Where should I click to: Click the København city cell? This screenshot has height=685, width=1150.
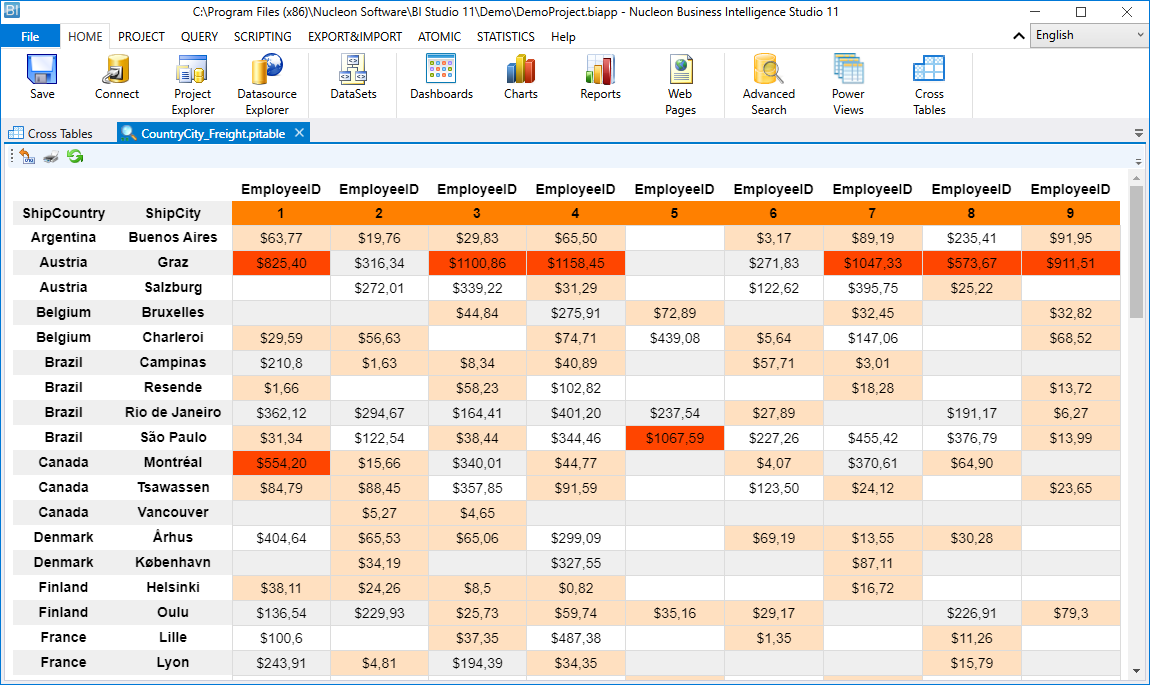click(x=173, y=563)
